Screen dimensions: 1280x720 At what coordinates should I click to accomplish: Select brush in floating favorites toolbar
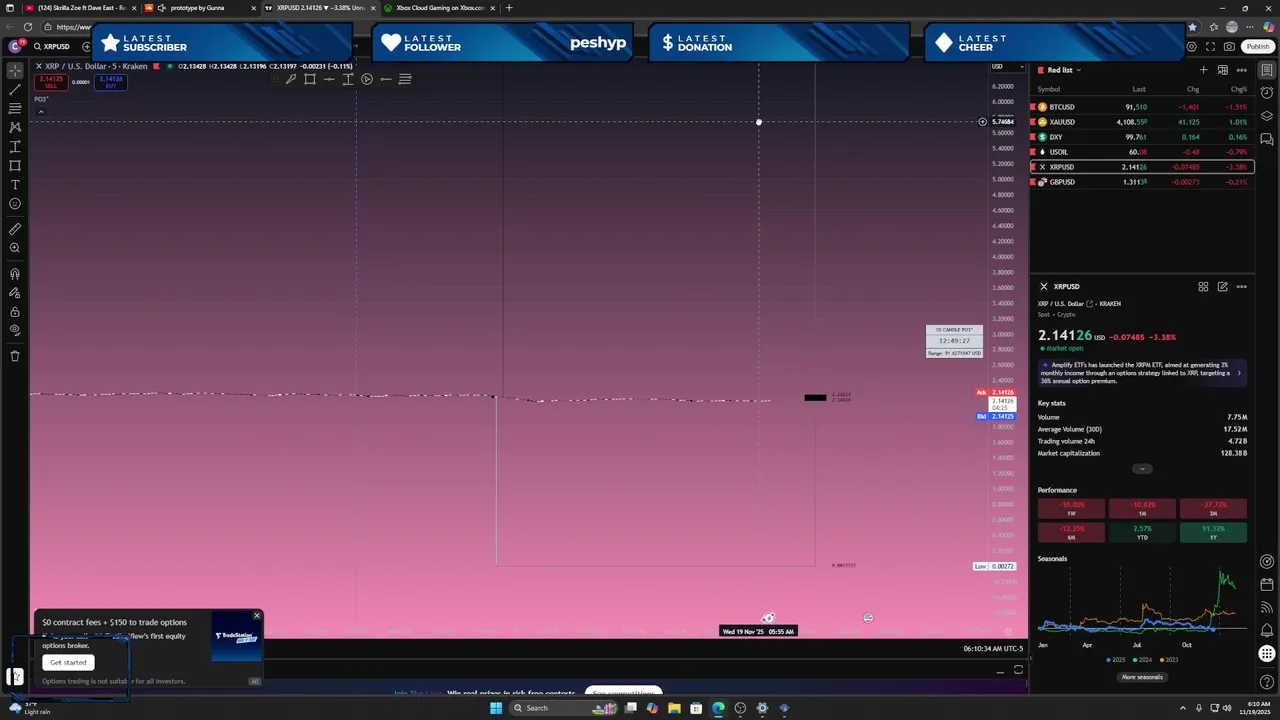(291, 79)
